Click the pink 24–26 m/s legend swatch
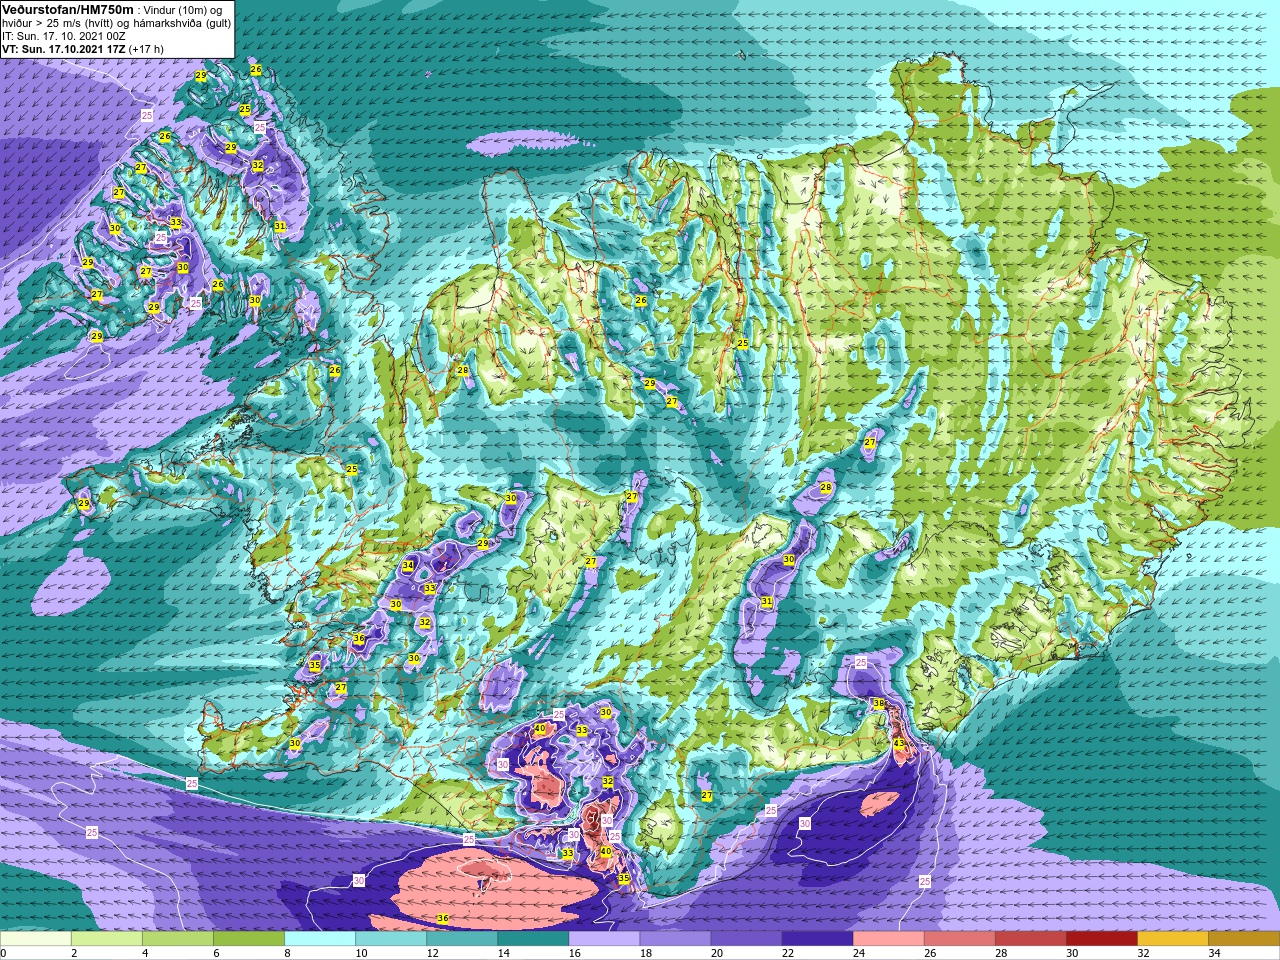This screenshot has width=1280, height=960. [888, 939]
